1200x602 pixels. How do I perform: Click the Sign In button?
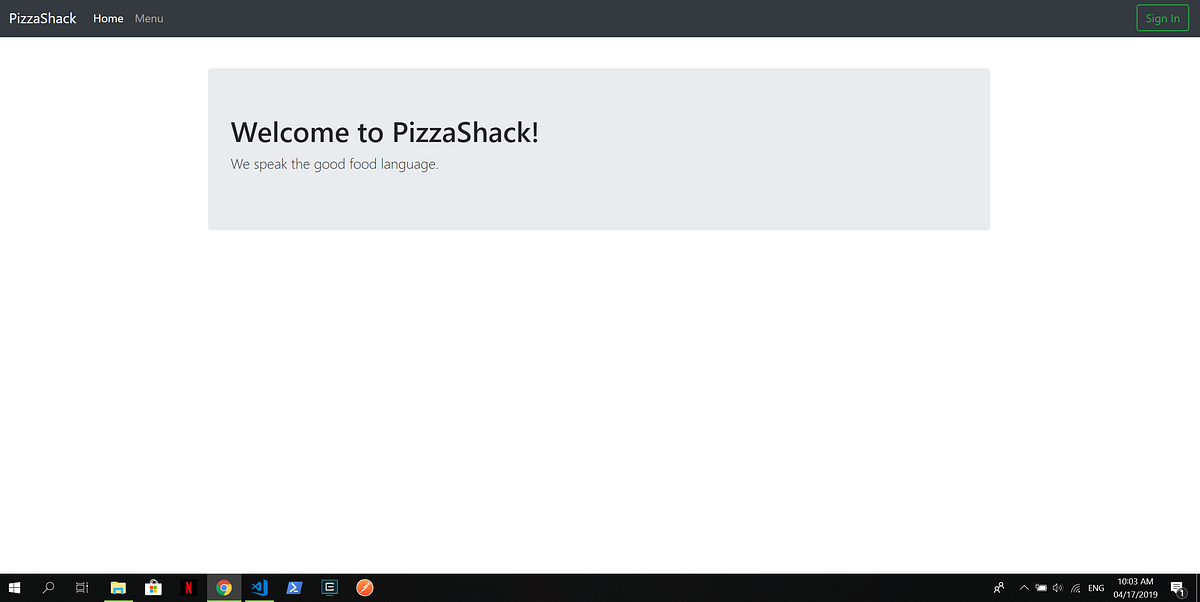coord(1162,17)
